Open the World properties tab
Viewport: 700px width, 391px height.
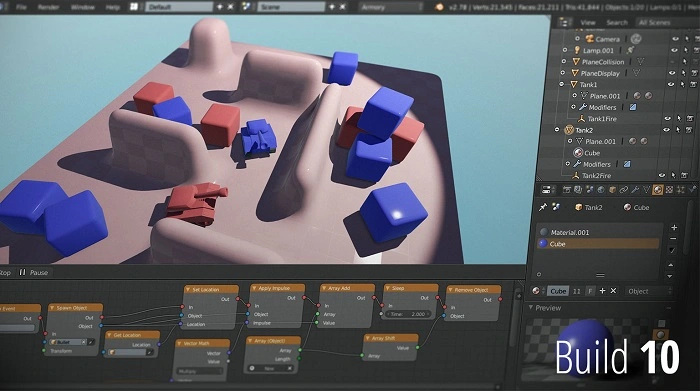601,190
